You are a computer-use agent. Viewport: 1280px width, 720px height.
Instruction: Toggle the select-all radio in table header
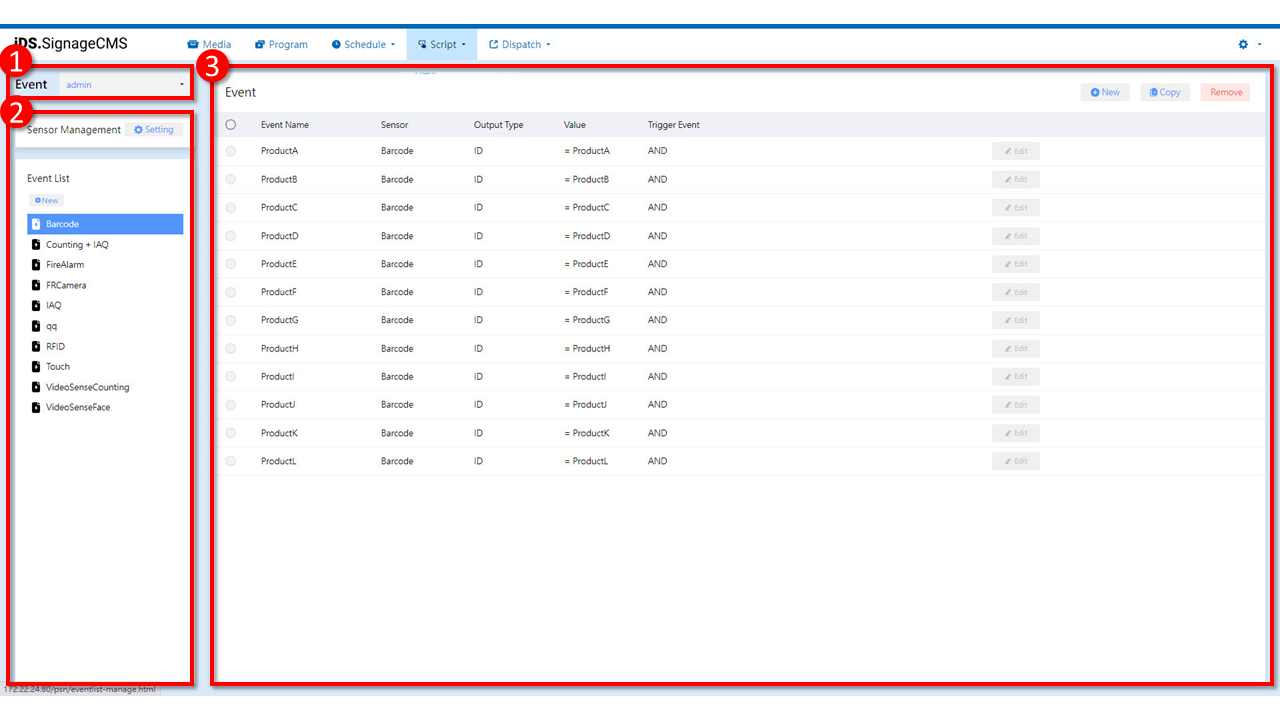pos(231,125)
